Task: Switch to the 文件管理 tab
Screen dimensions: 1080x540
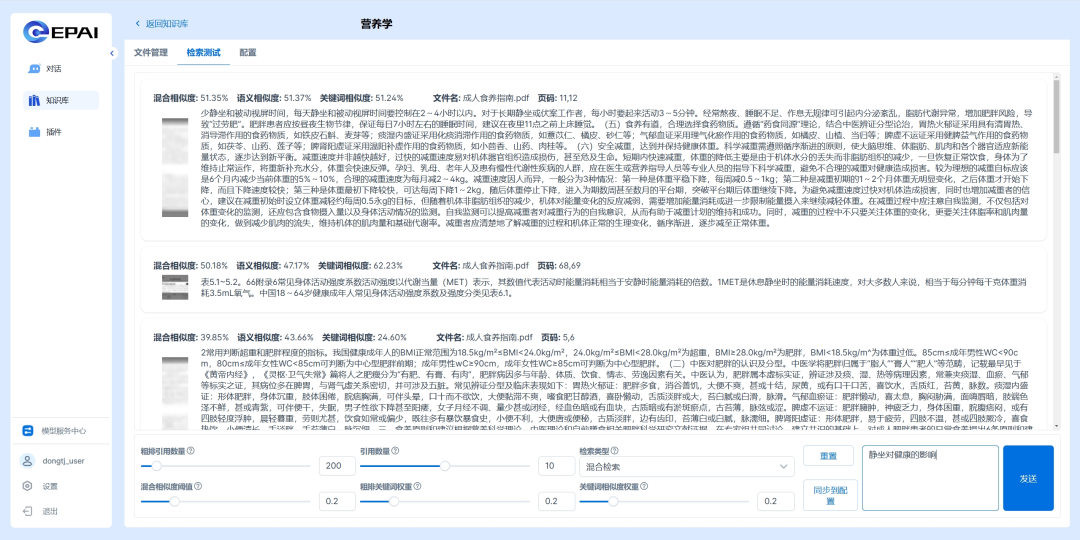Action: (x=151, y=52)
